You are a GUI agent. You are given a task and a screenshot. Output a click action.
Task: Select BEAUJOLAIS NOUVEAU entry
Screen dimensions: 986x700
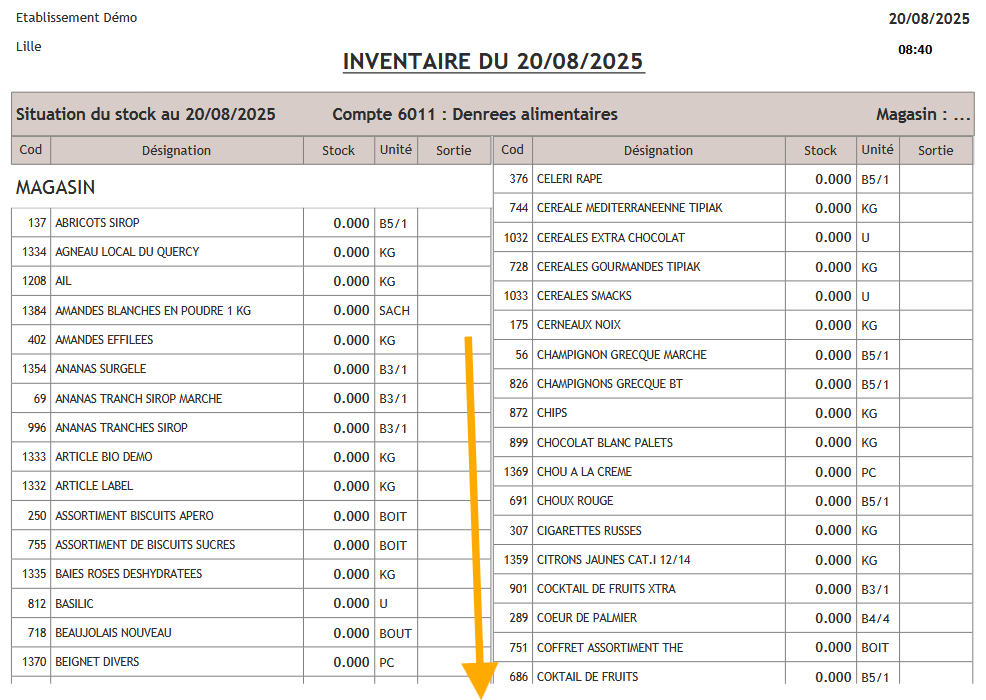(x=113, y=633)
